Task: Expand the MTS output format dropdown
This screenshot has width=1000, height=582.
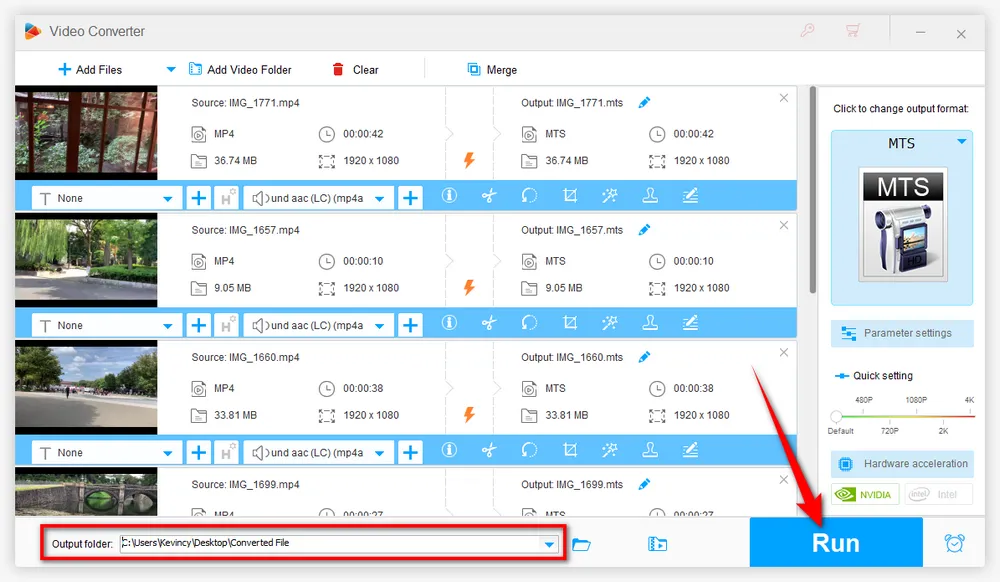Action: coord(962,142)
